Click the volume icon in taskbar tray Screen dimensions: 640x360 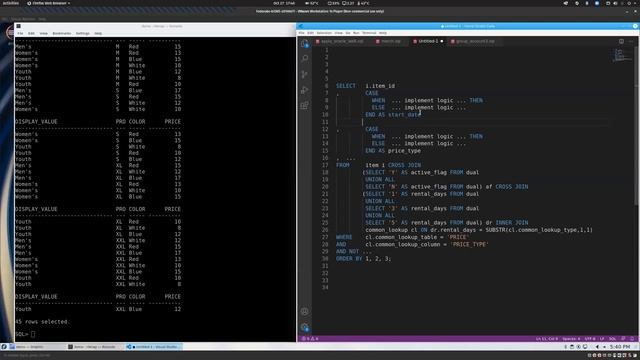[598, 347]
